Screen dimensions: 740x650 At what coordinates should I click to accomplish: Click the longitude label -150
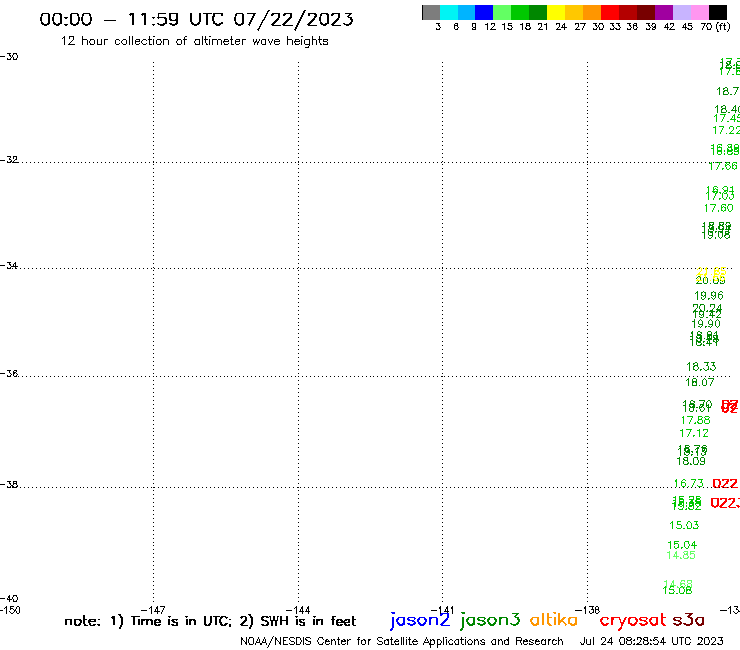click(x=10, y=610)
